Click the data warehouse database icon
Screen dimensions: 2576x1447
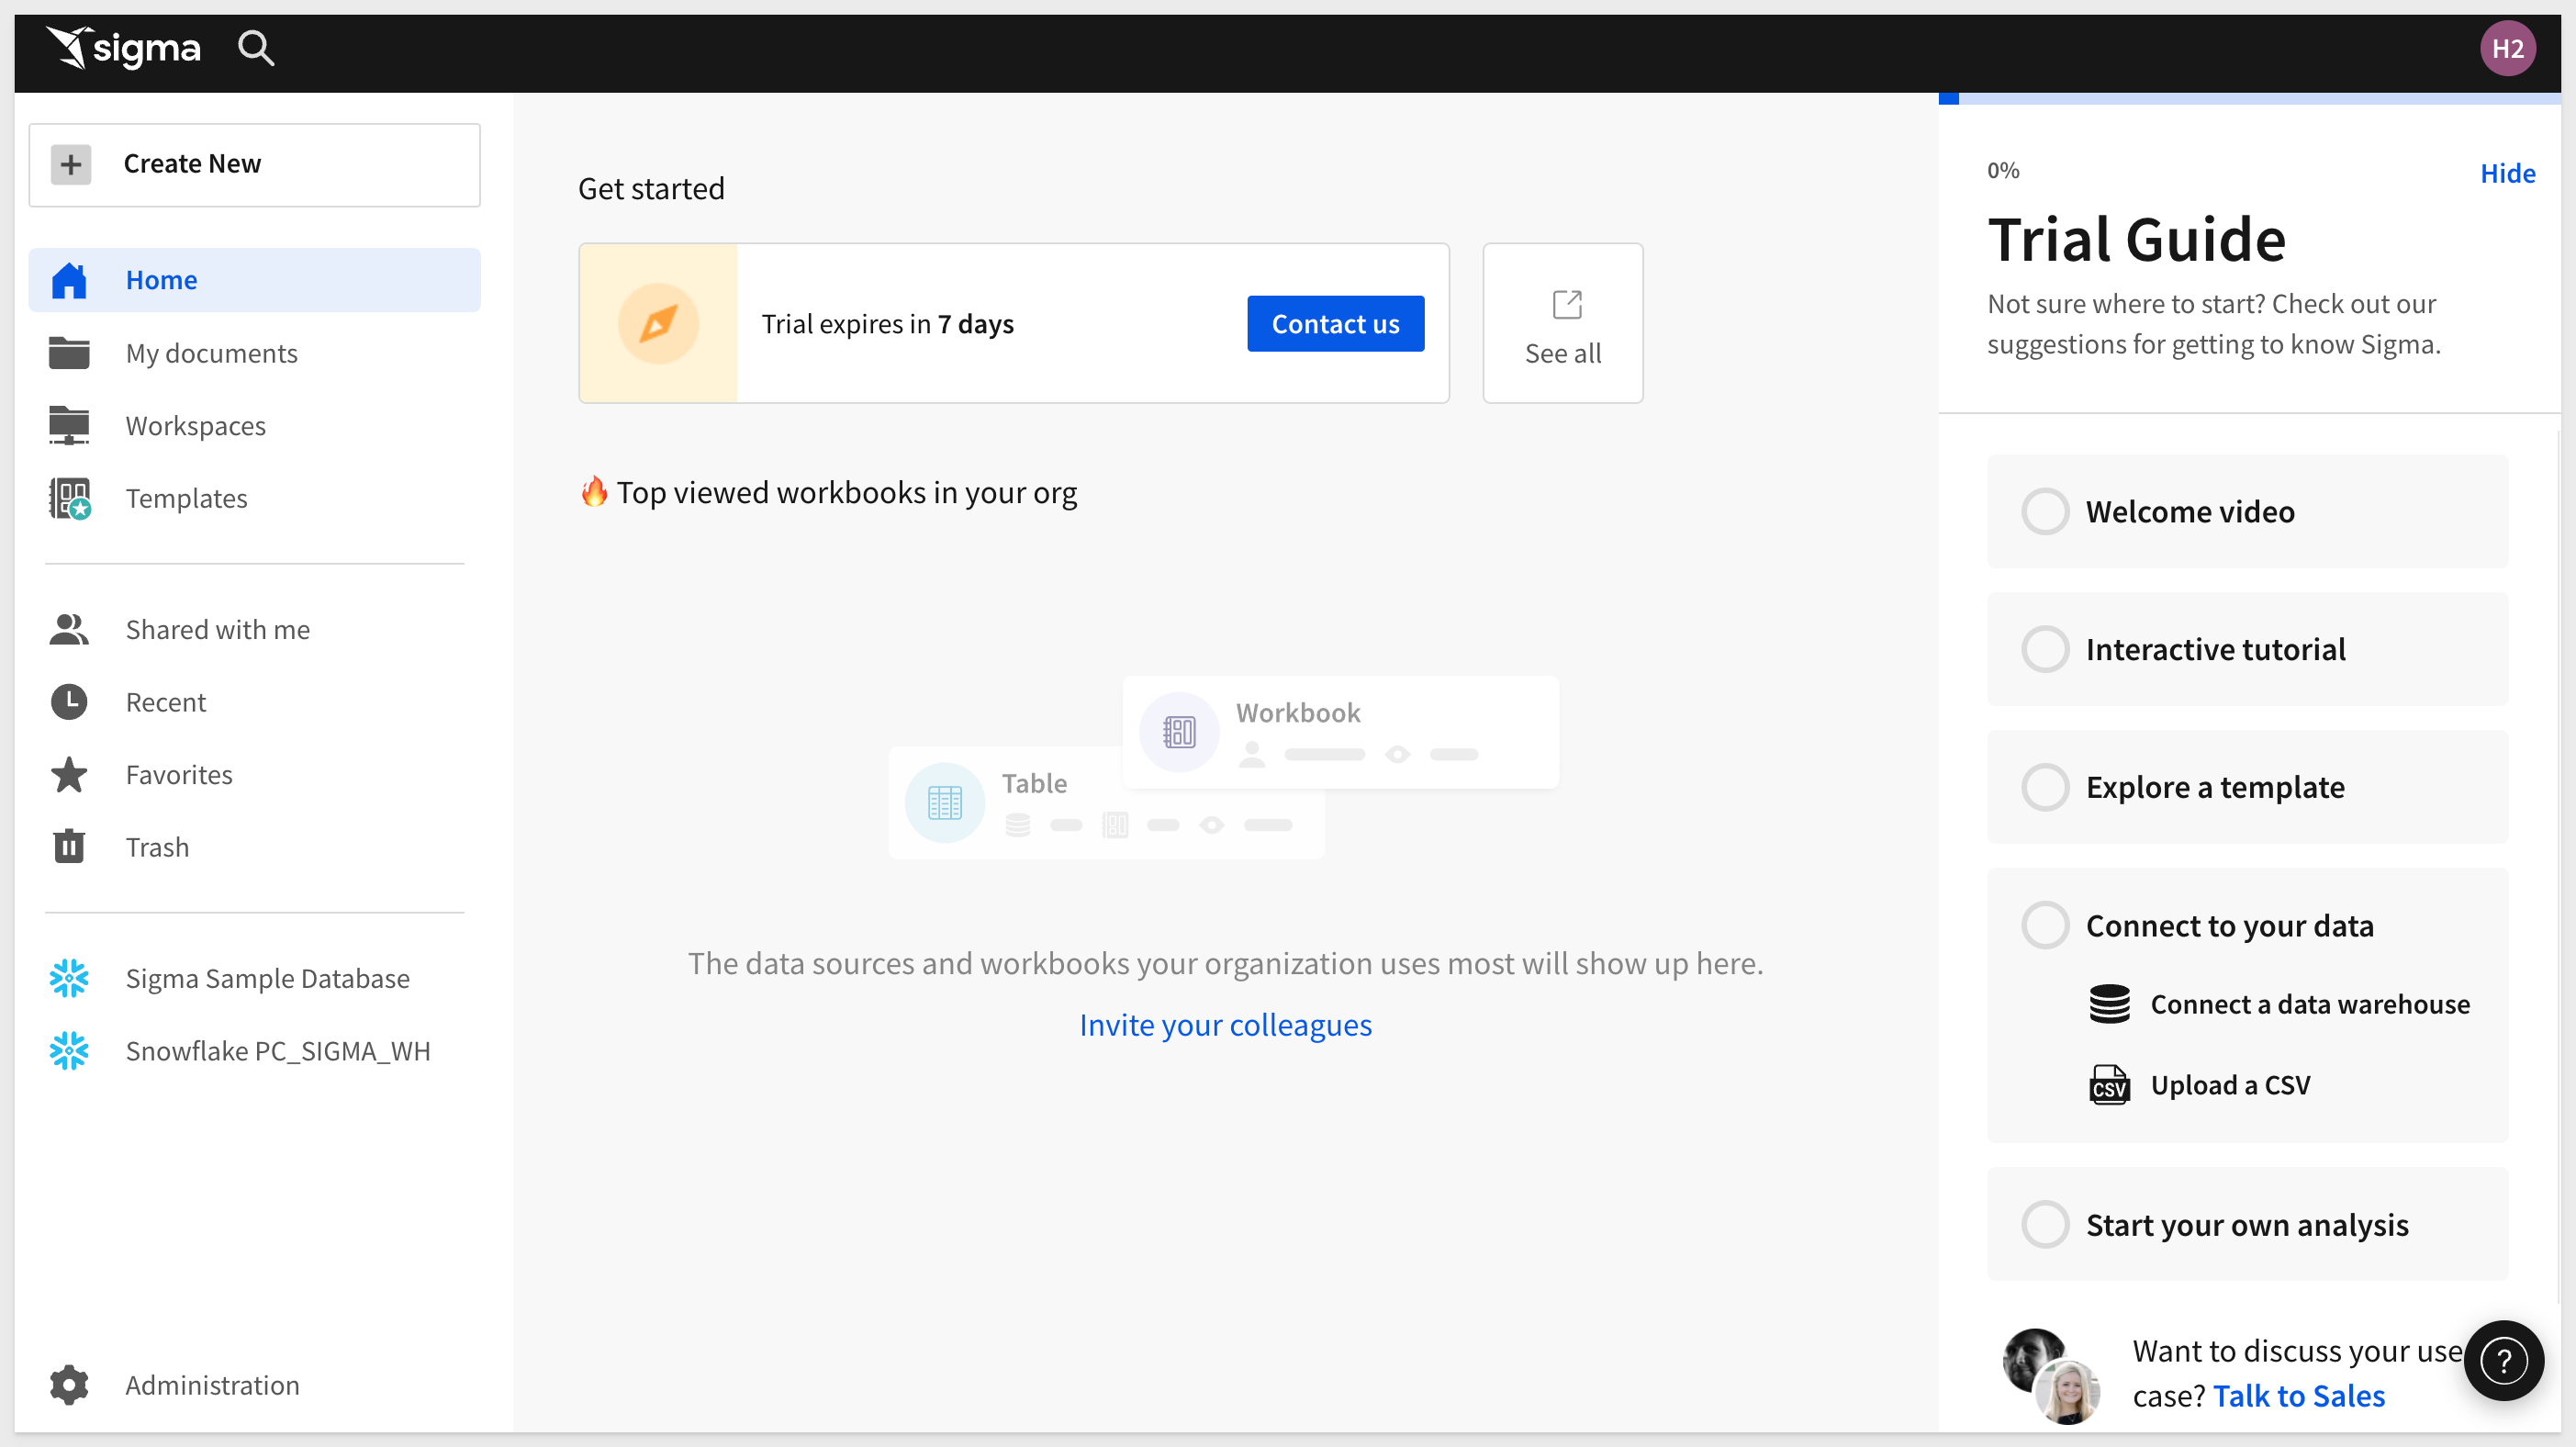point(2109,1004)
